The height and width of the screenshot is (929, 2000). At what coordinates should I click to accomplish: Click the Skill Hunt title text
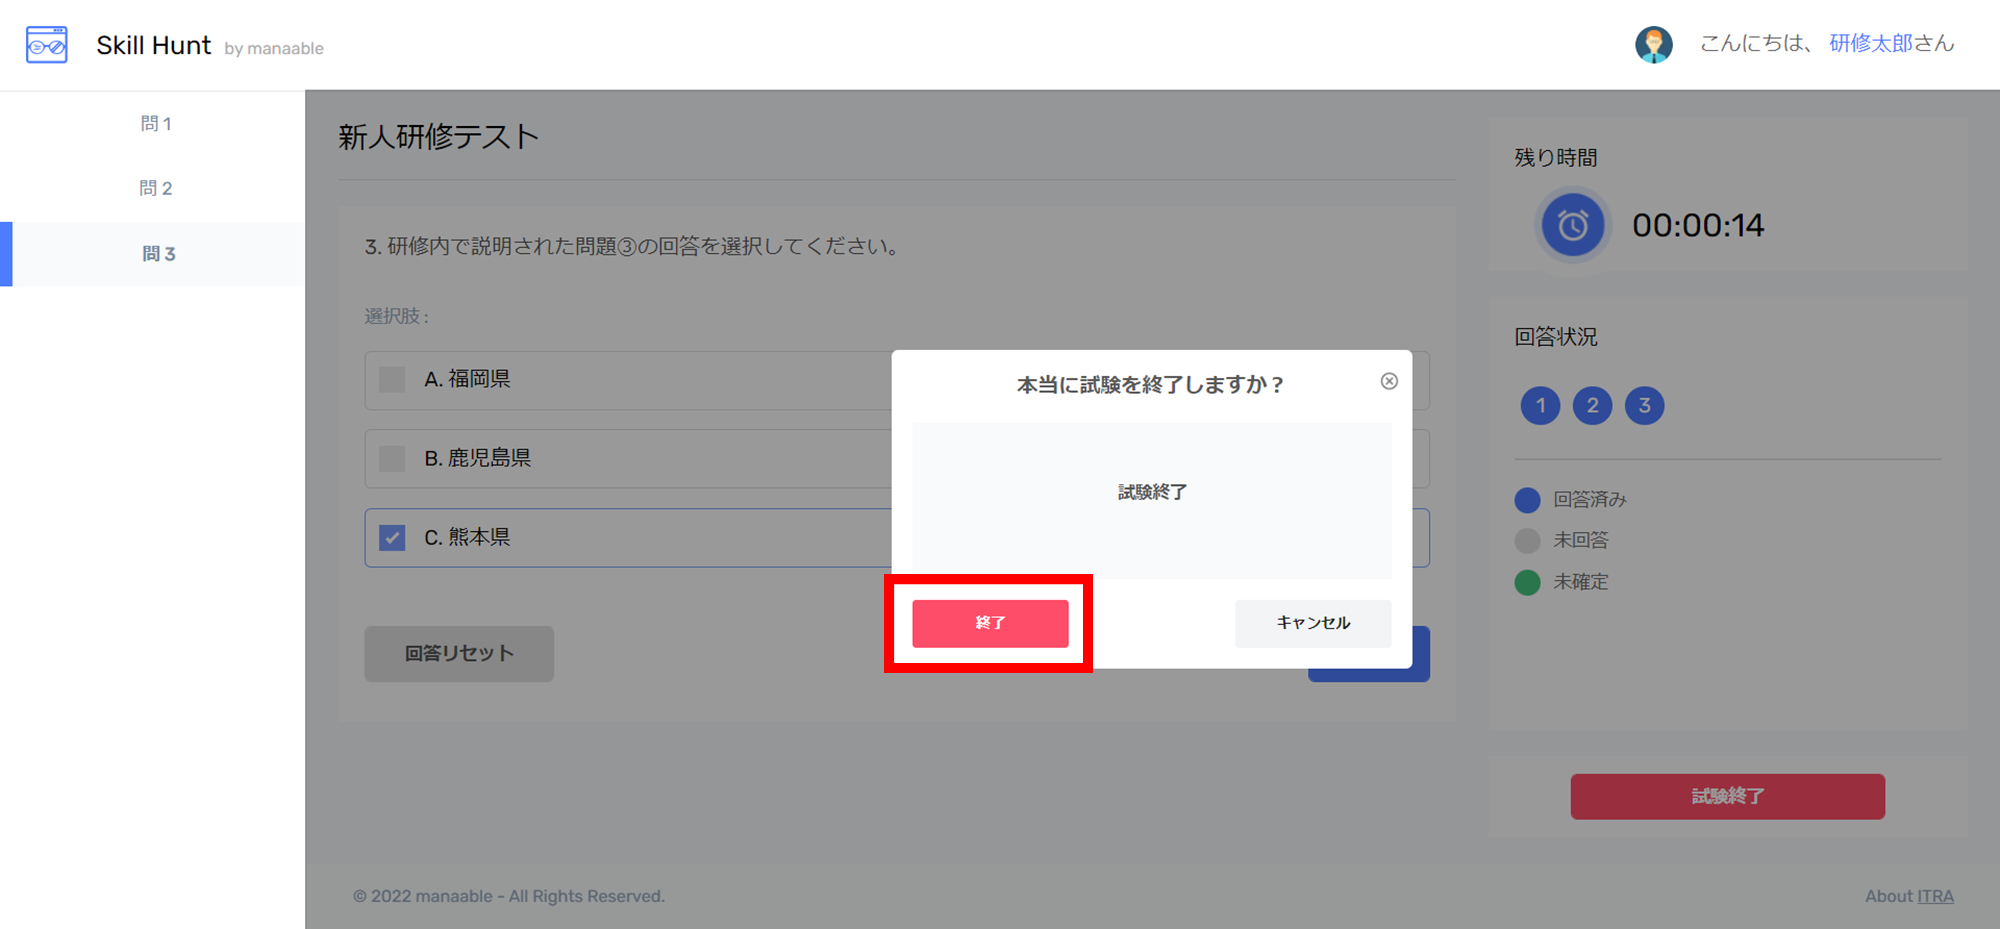click(153, 45)
